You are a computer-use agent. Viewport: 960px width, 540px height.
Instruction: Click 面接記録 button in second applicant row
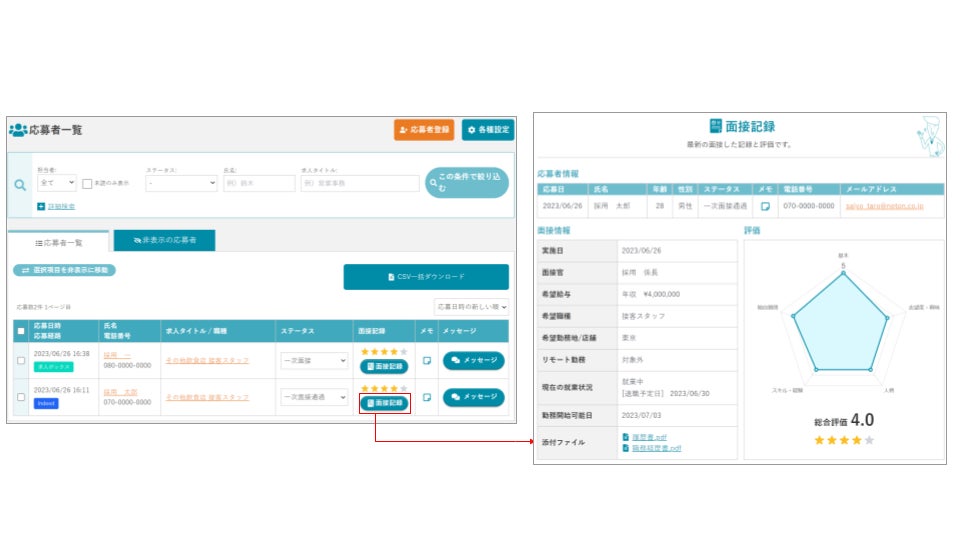[x=384, y=403]
